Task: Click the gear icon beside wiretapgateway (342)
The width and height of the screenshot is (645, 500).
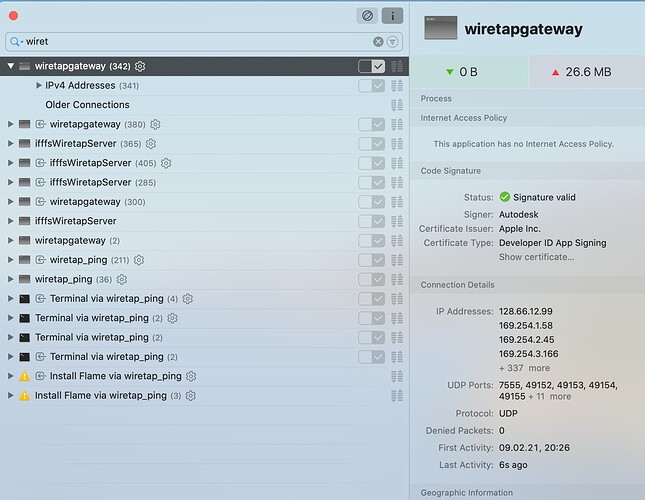Action: tap(140, 66)
